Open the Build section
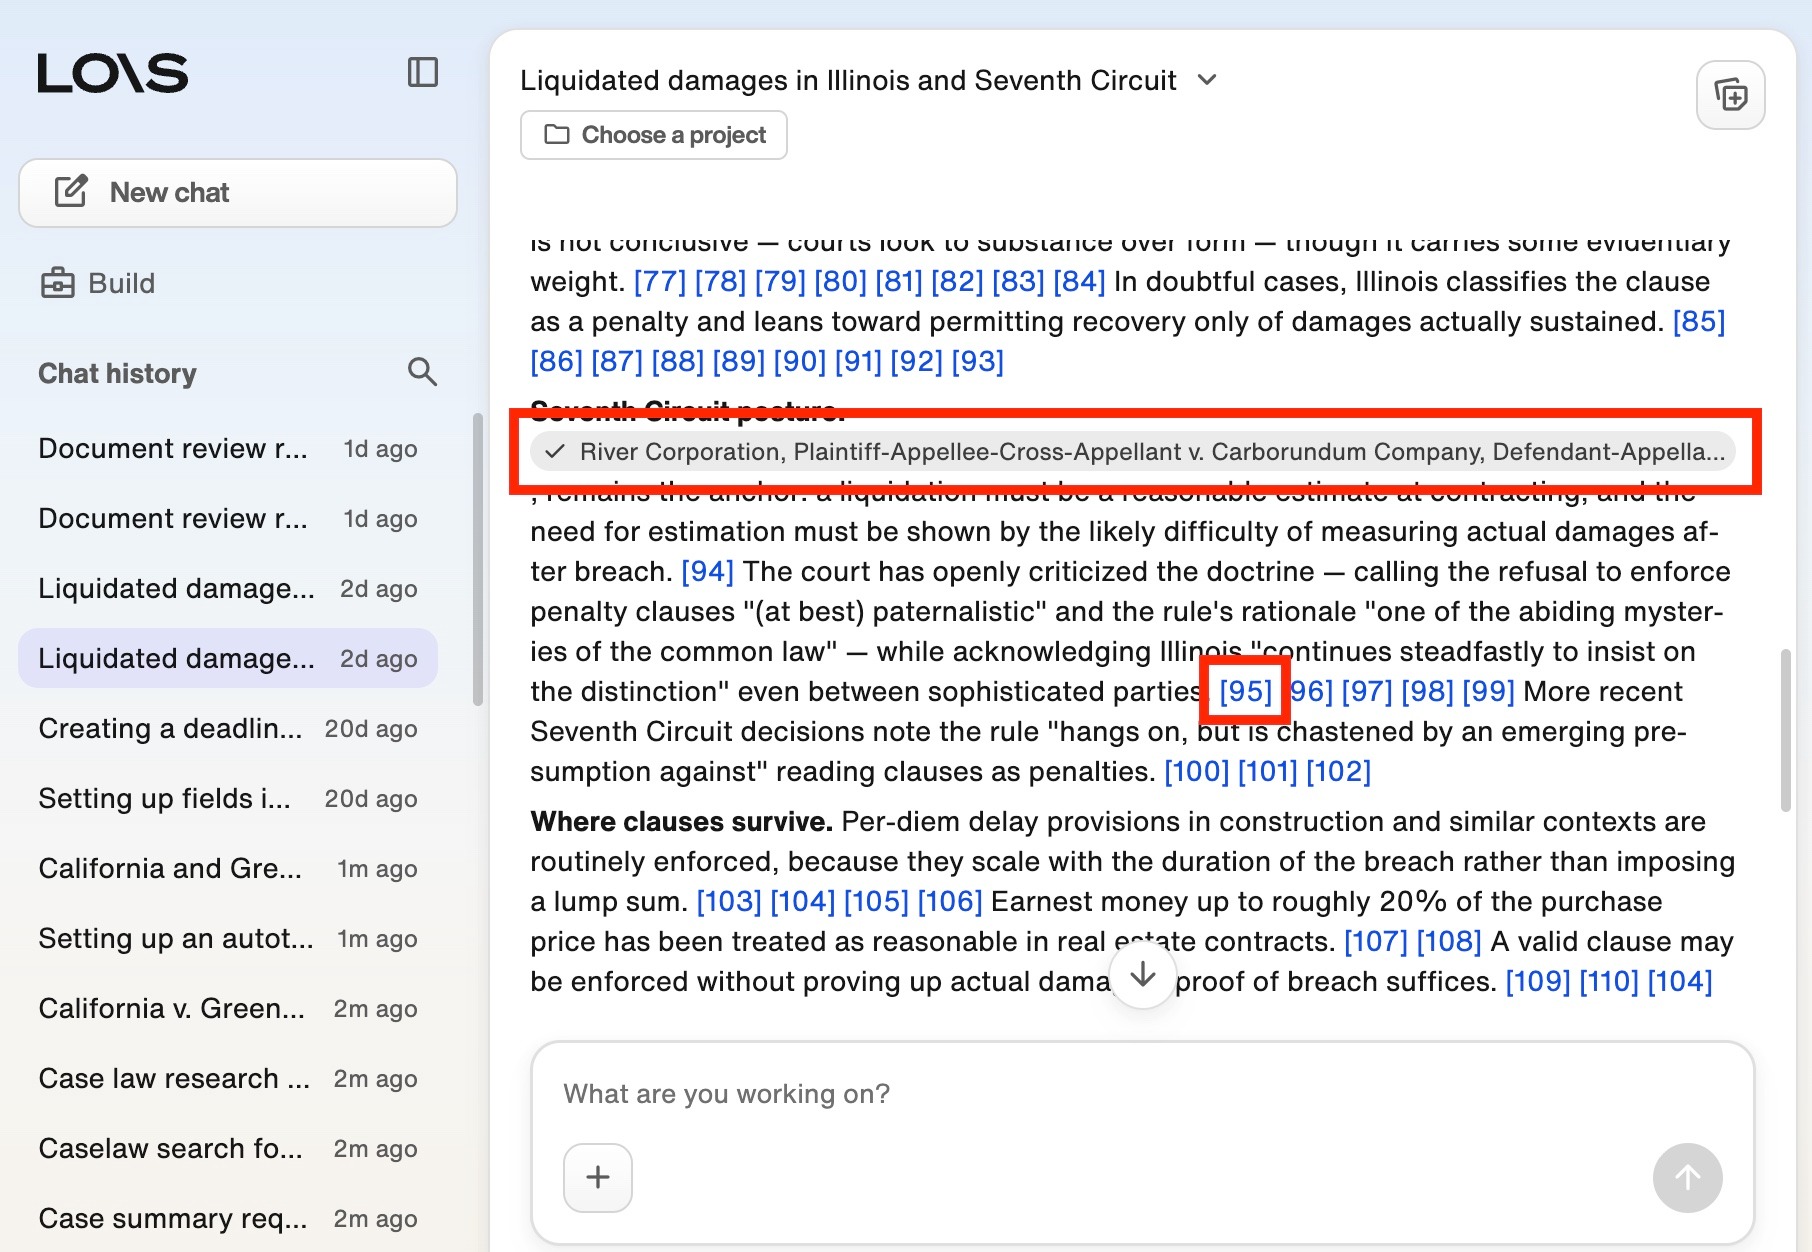The image size is (1812, 1252). click(98, 283)
